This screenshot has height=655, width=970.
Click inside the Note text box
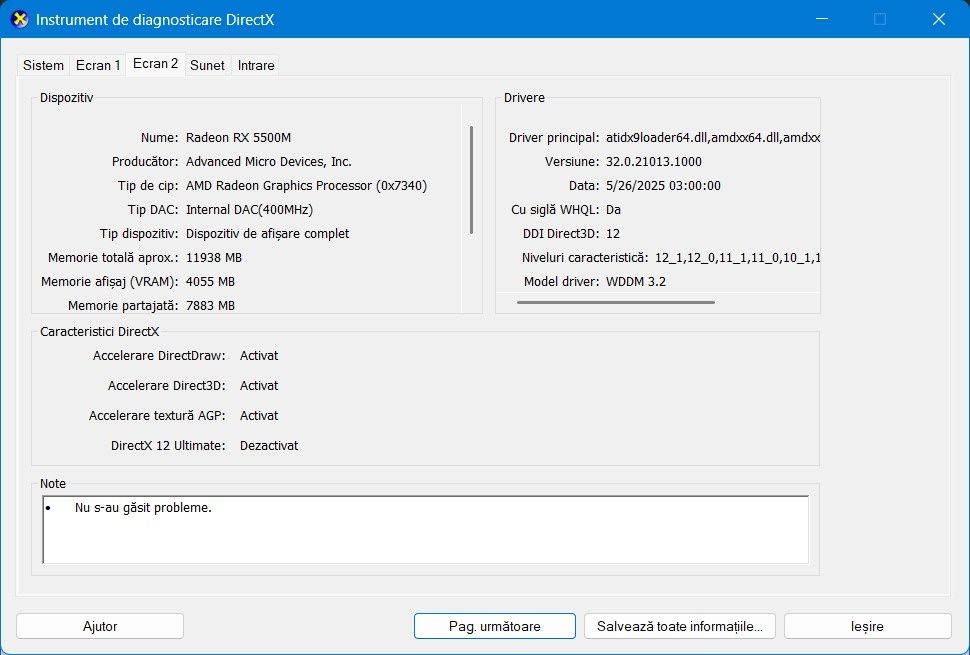coord(426,529)
